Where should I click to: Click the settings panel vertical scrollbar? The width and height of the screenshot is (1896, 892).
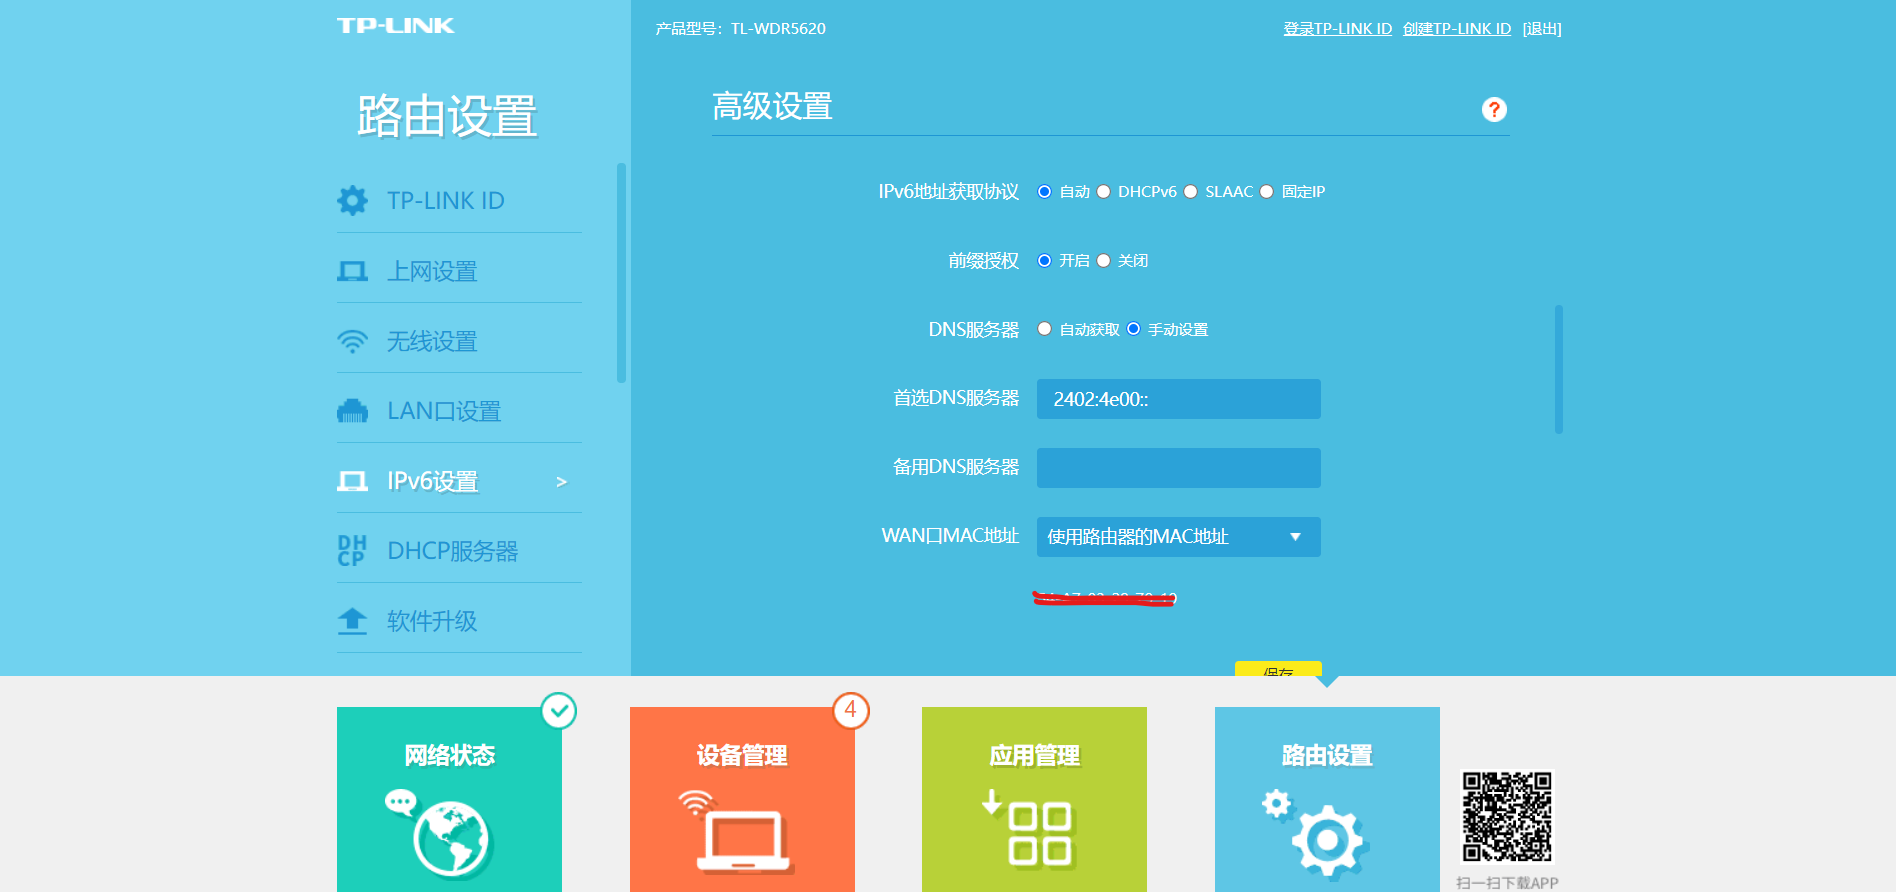pos(1558,369)
